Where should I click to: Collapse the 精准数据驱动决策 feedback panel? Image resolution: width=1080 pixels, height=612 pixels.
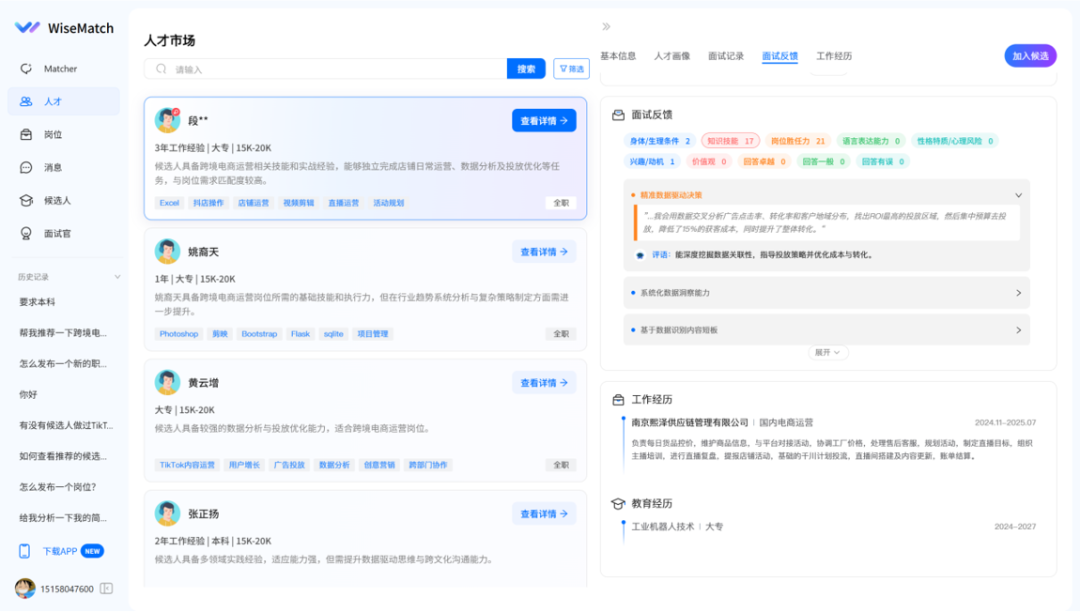click(1019, 194)
